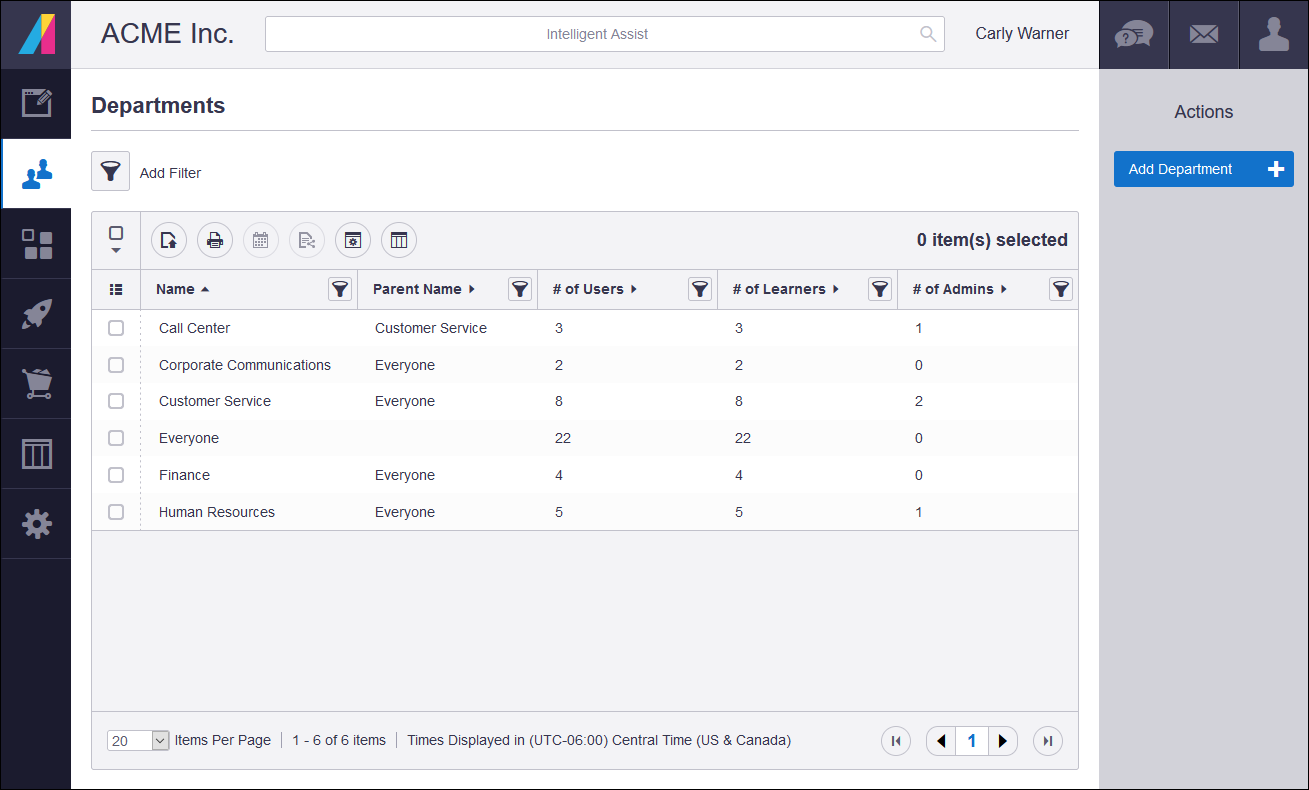This screenshot has width=1309, height=790.
Task: Open the user profile icon at top right
Action: (x=1273, y=34)
